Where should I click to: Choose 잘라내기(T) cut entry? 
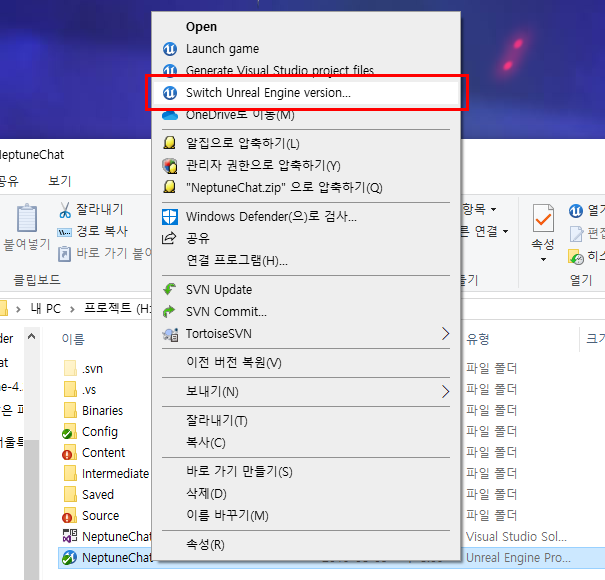point(217,420)
